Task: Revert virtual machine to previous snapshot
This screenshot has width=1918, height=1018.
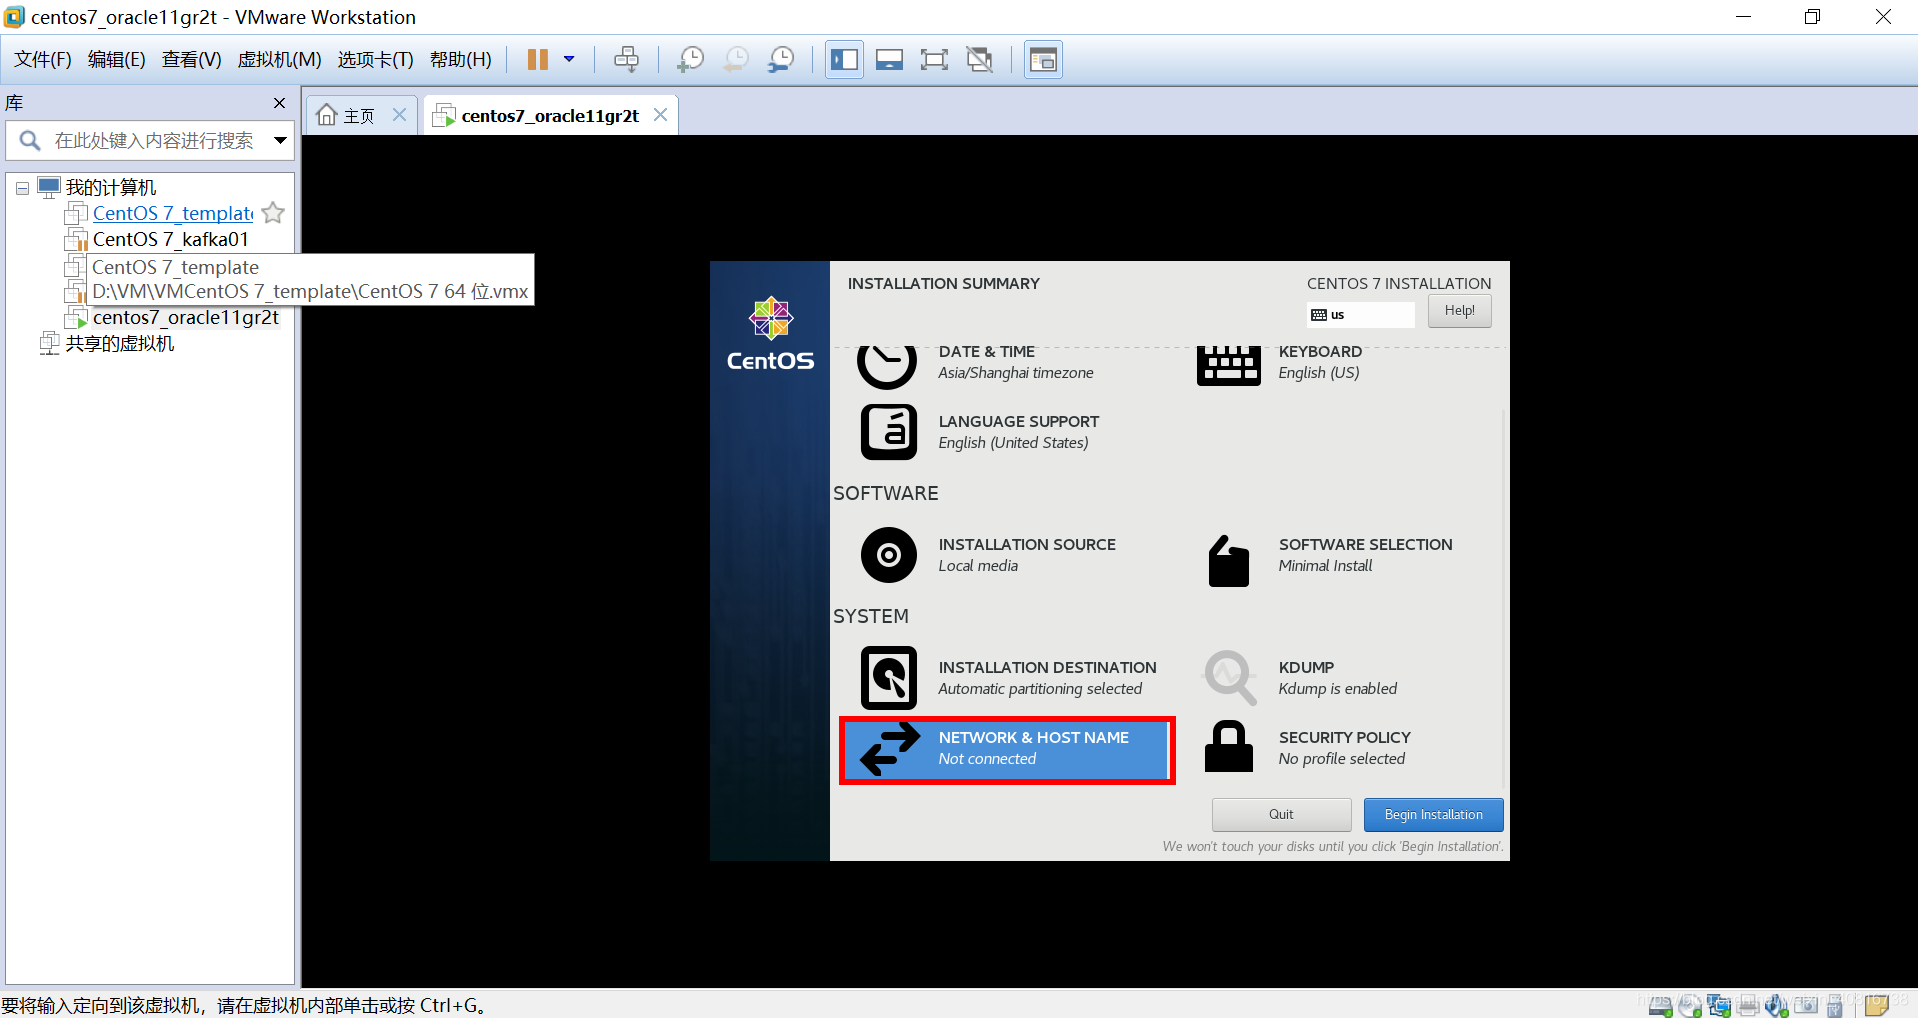Action: [x=736, y=60]
